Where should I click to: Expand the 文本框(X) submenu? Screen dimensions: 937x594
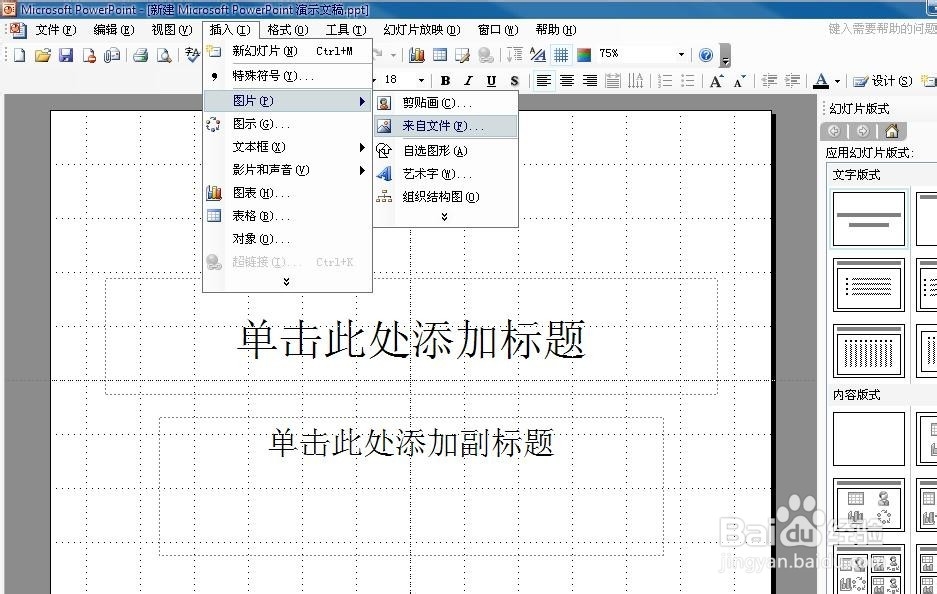[x=287, y=147]
